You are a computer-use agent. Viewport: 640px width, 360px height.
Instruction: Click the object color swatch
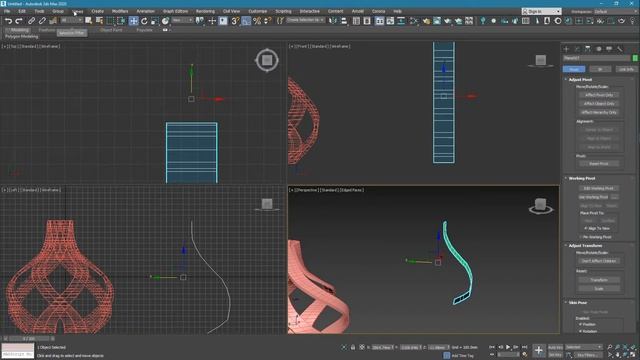pos(635,58)
